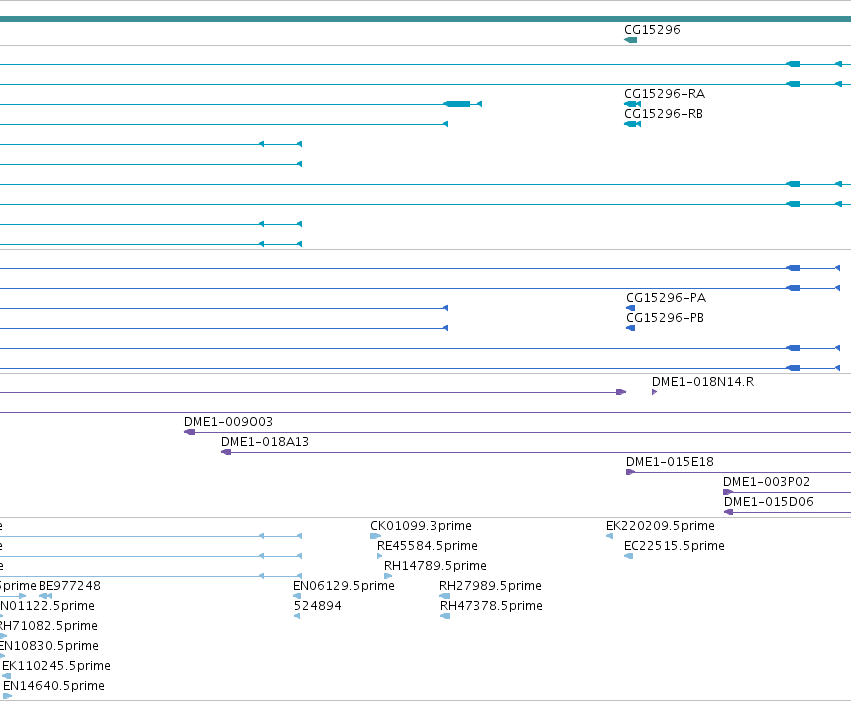Click the wide exon block left of CG15296-RA
The height and width of the screenshot is (701, 851).
click(457, 104)
